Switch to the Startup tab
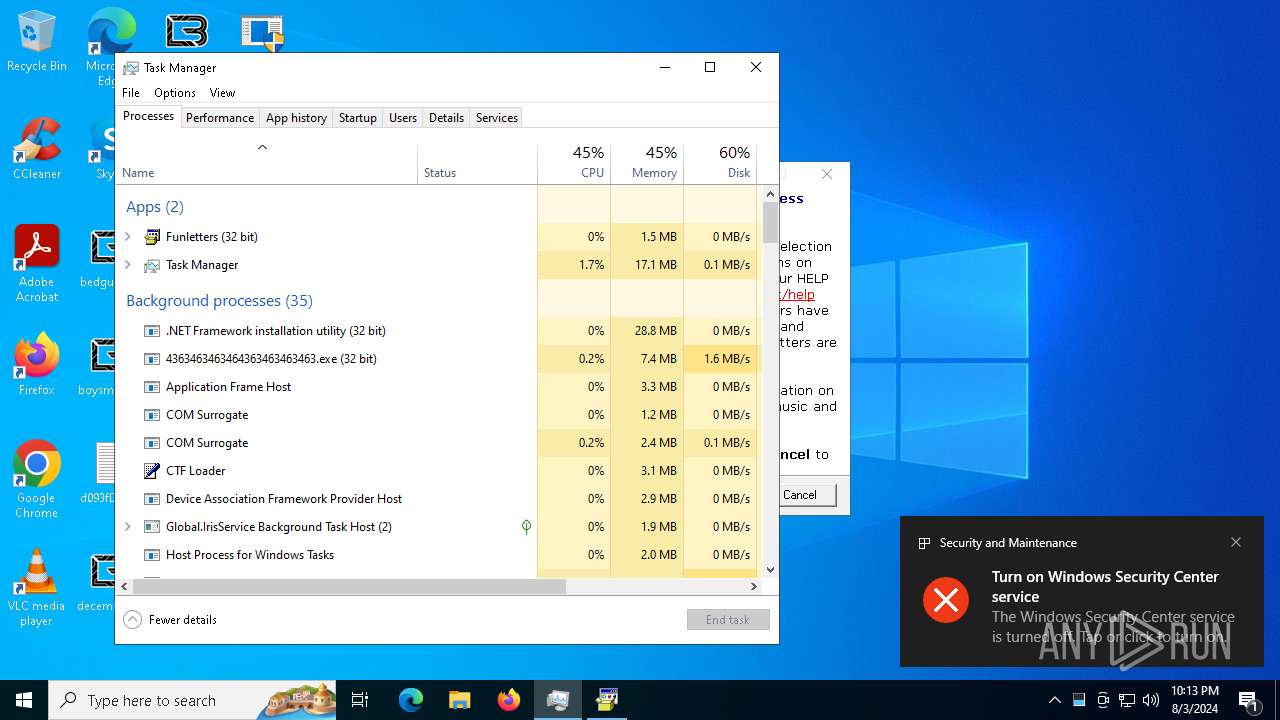Viewport: 1280px width, 720px height. tap(357, 118)
